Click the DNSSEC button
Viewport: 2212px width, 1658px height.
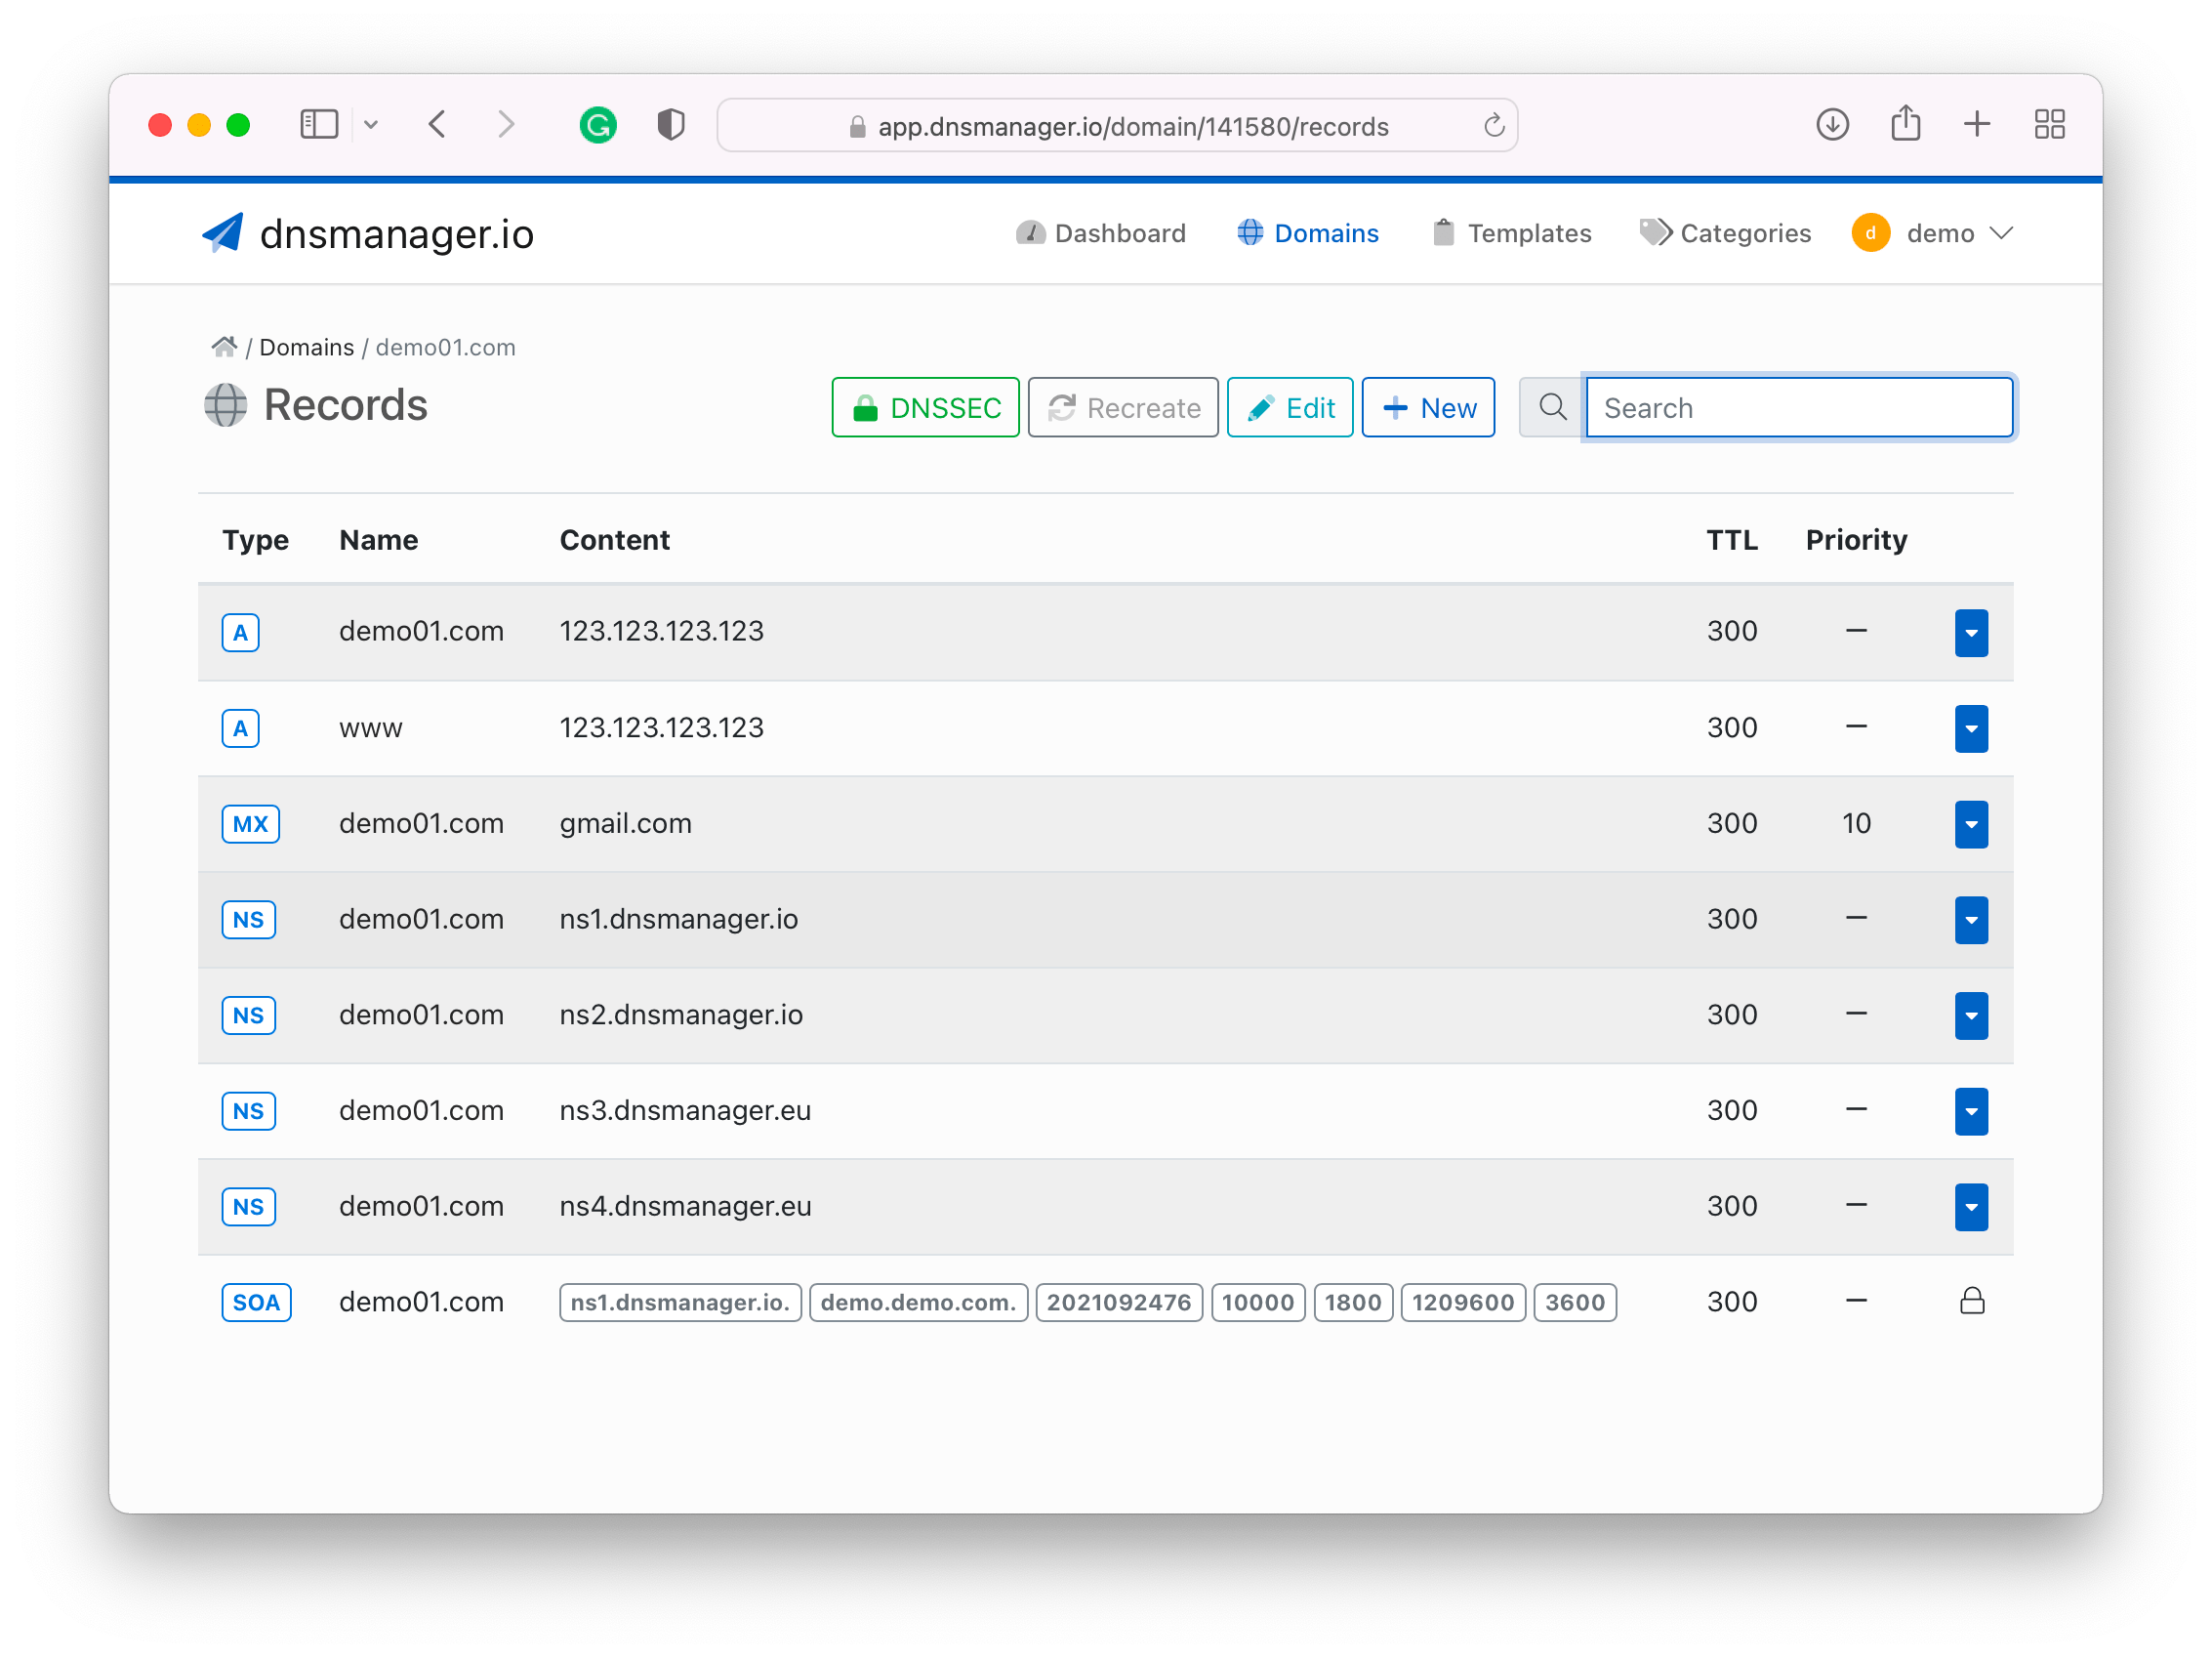click(x=925, y=408)
